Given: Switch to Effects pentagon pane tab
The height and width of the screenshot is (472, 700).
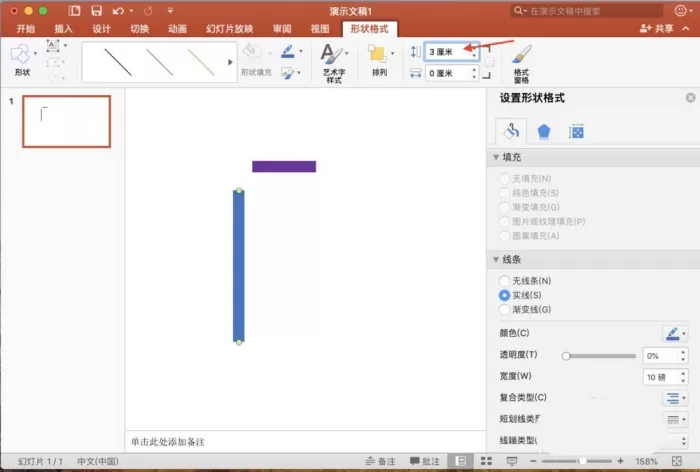Looking at the screenshot, I should [x=543, y=132].
